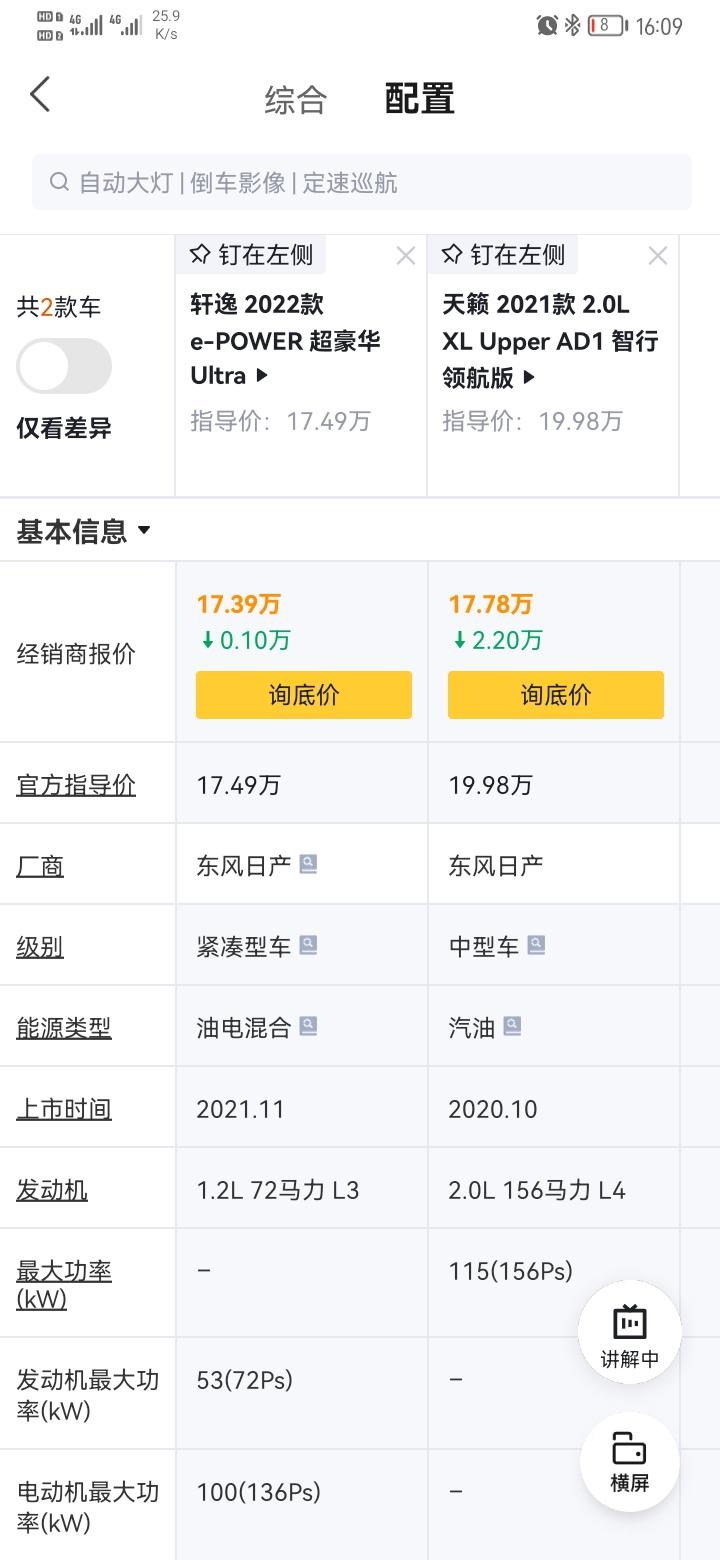Tap price drop 0.10万 text
This screenshot has width=720, height=1560.
[246, 640]
